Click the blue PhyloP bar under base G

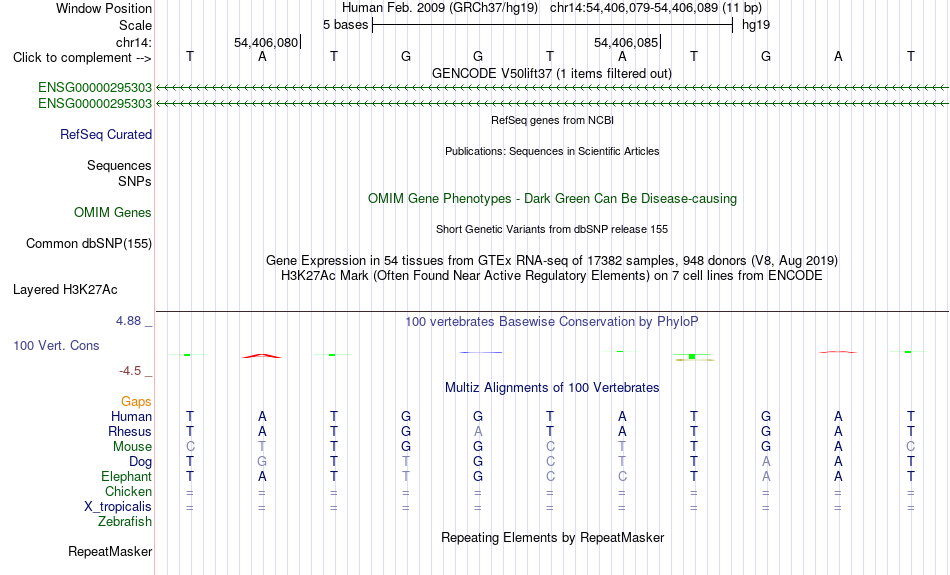tap(481, 352)
